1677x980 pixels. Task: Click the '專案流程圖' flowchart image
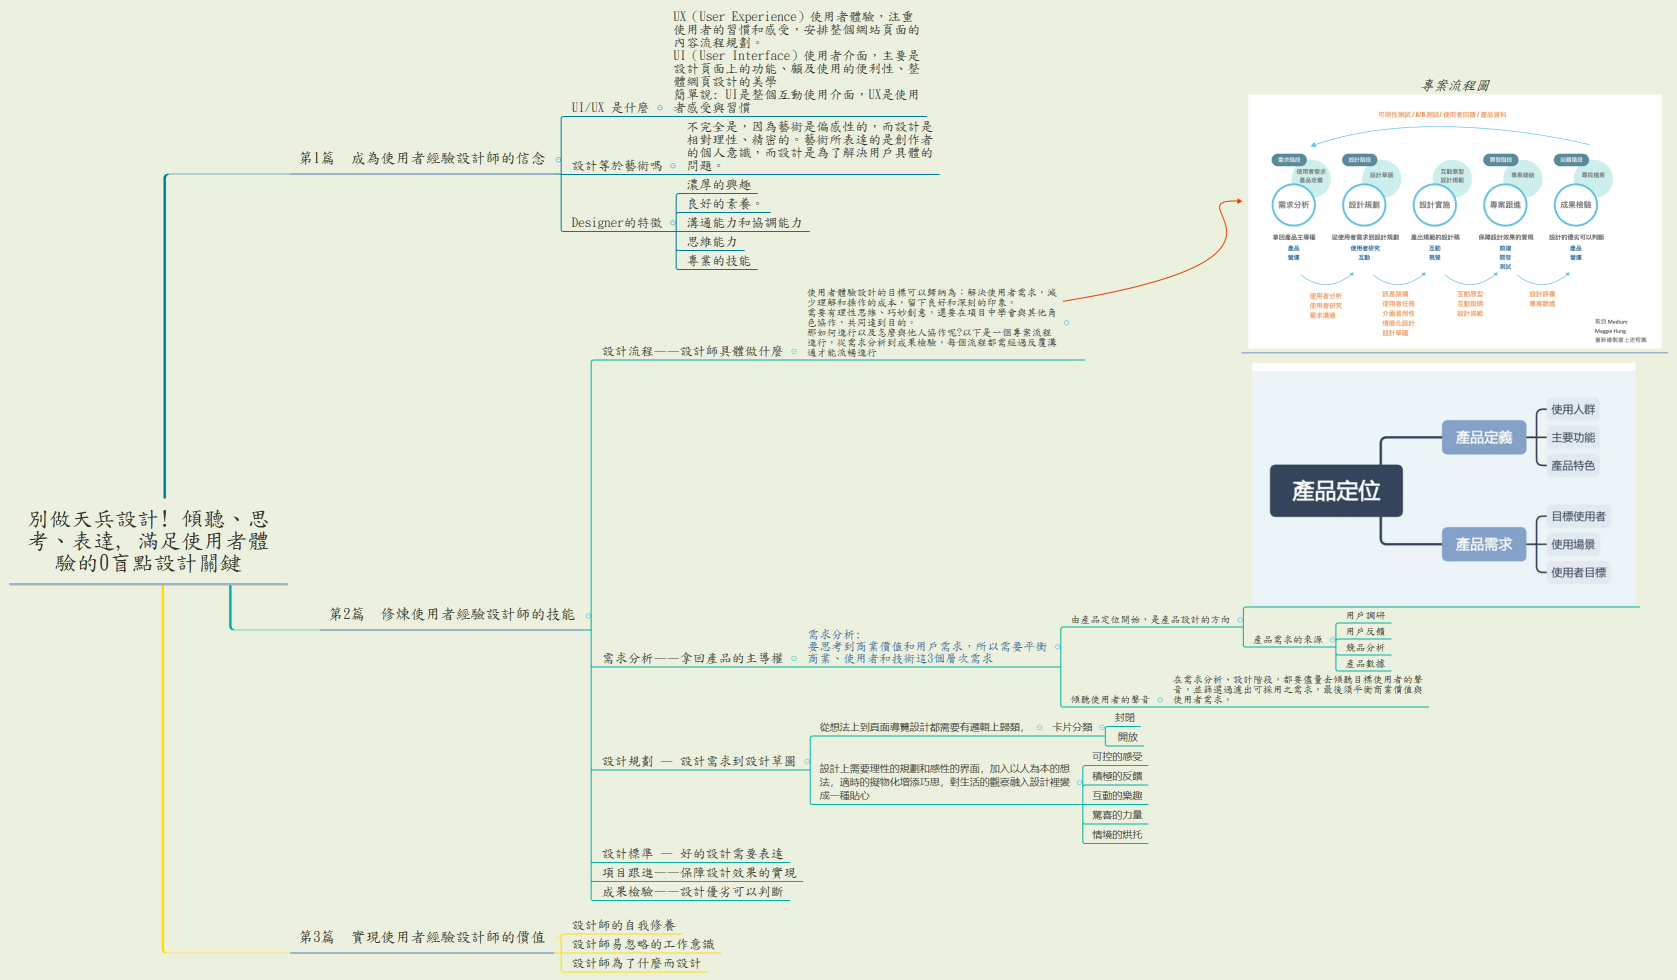click(x=1454, y=222)
